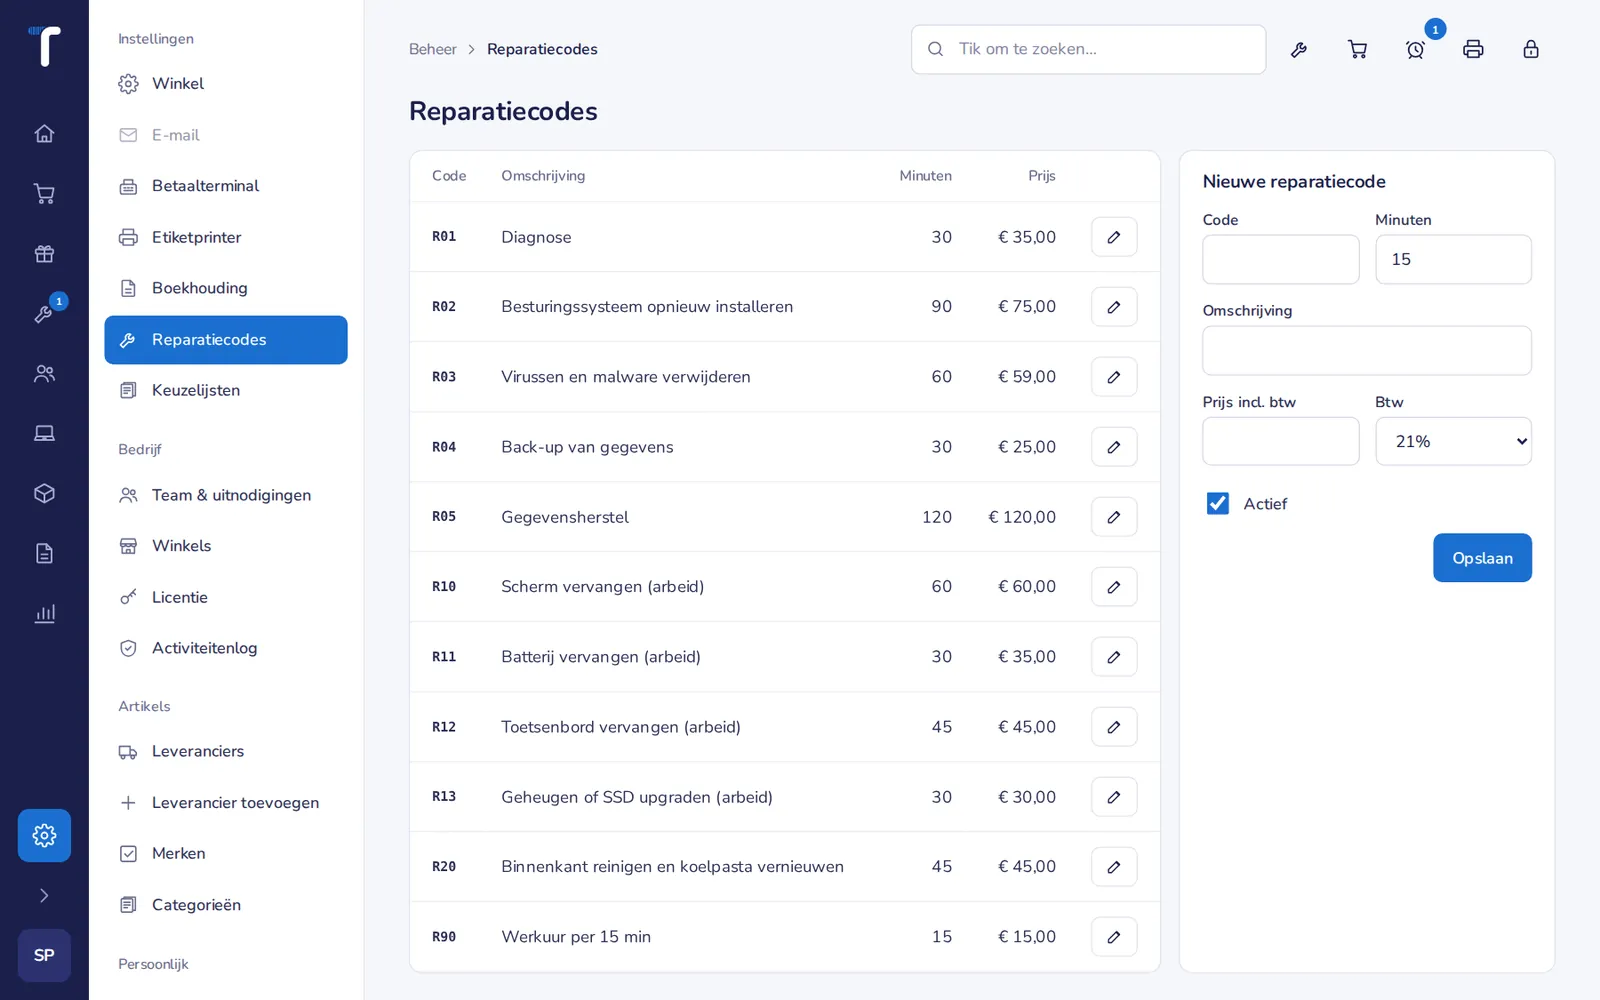Click the printer icon in top toolbar
Screen dimensions: 1600x1000
pyautogui.click(x=1473, y=49)
